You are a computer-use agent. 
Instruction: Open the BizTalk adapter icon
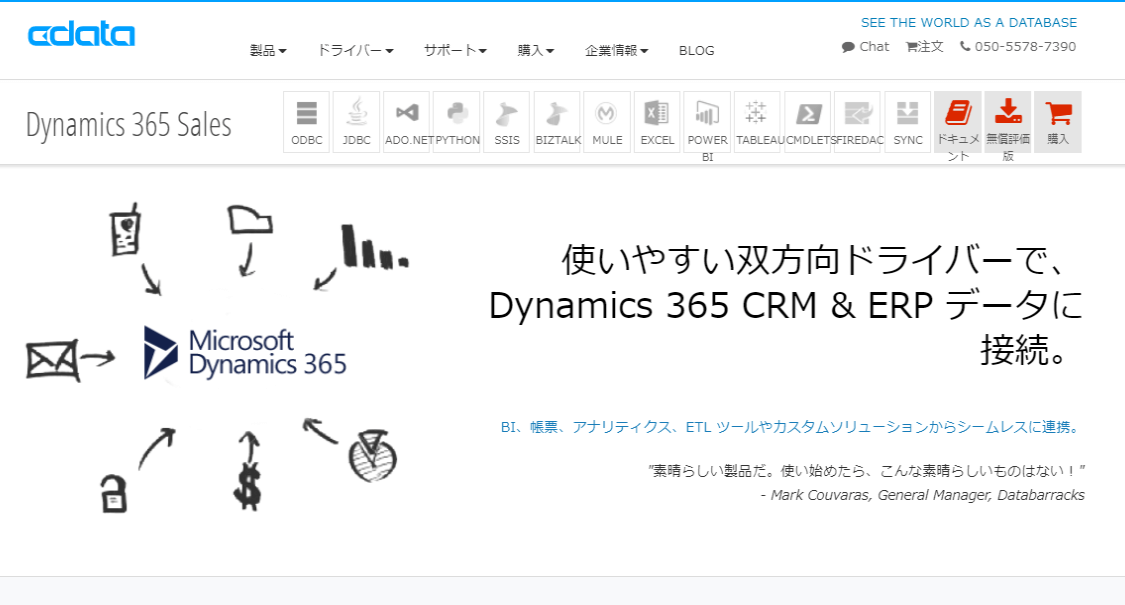coord(557,121)
